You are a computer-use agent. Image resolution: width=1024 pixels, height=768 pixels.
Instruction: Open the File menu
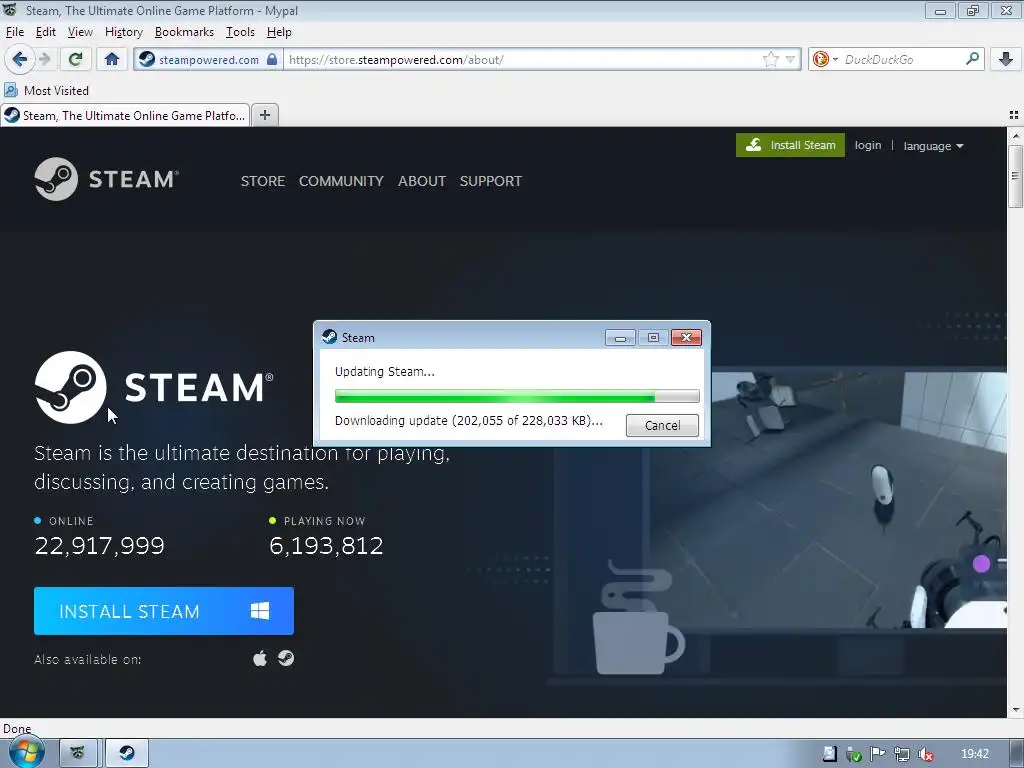click(x=15, y=32)
